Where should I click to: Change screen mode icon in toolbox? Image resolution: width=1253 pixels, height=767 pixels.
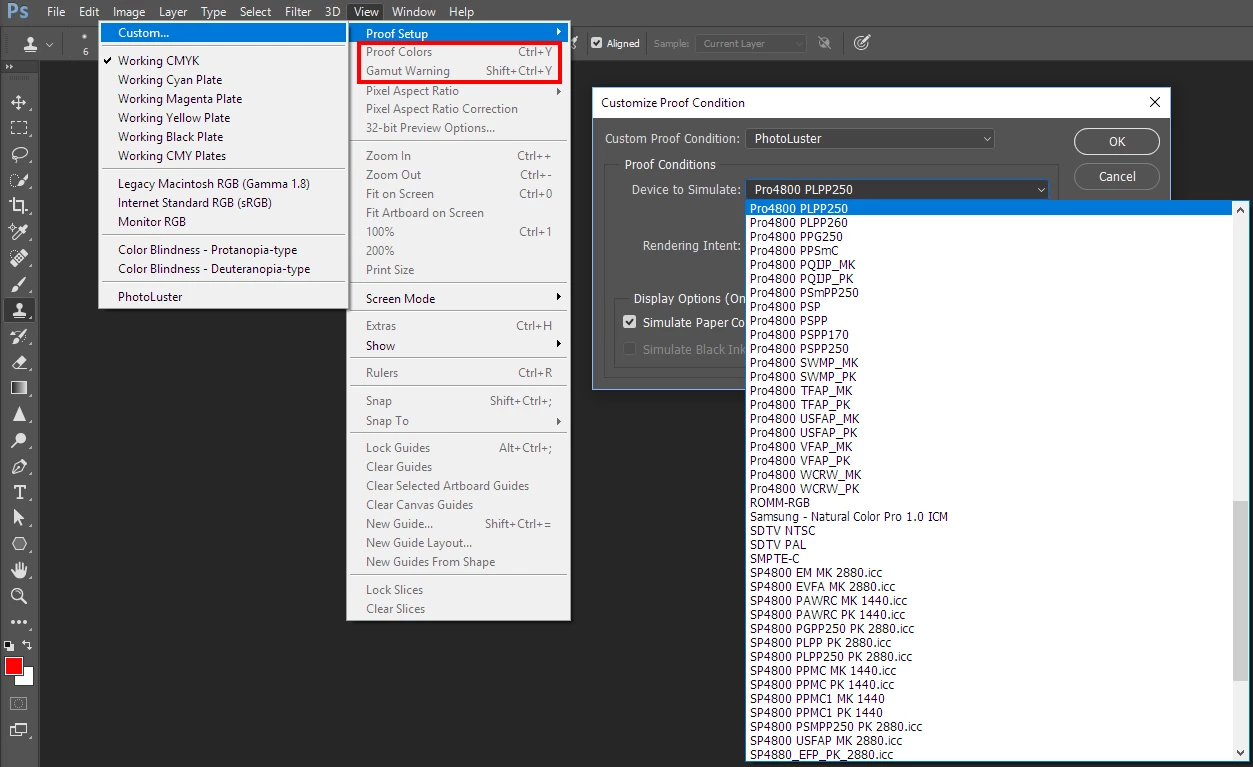tap(18, 730)
